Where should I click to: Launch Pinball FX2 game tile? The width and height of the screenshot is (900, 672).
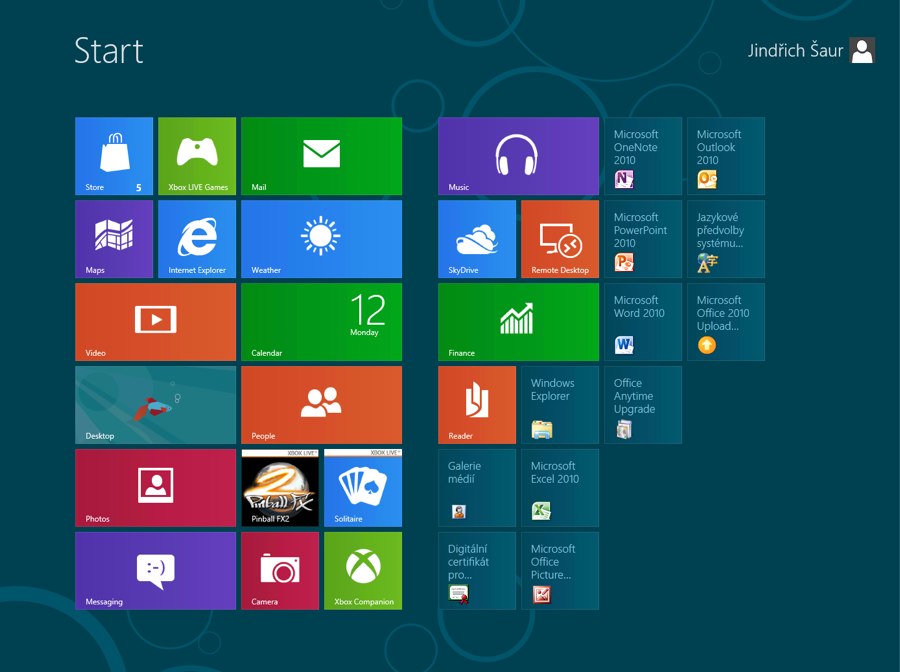tap(280, 487)
